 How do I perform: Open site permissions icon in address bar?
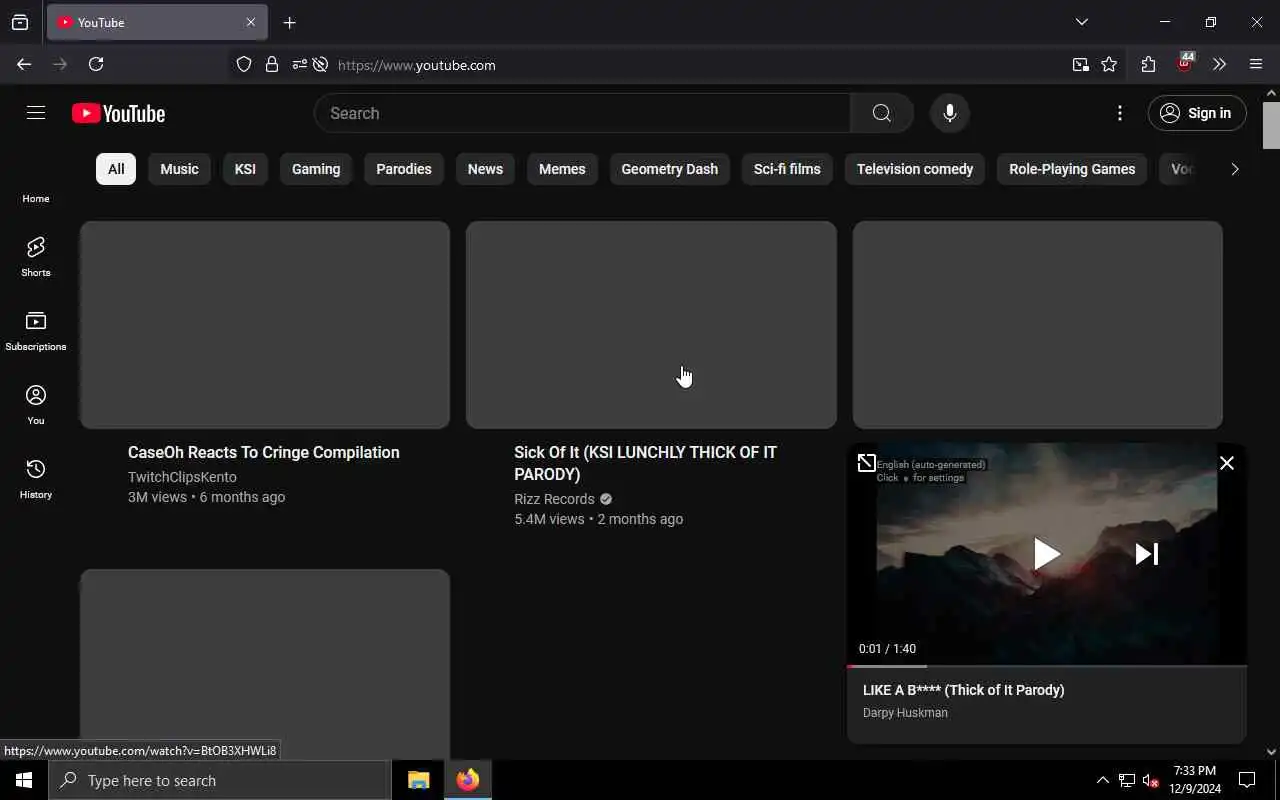(299, 65)
